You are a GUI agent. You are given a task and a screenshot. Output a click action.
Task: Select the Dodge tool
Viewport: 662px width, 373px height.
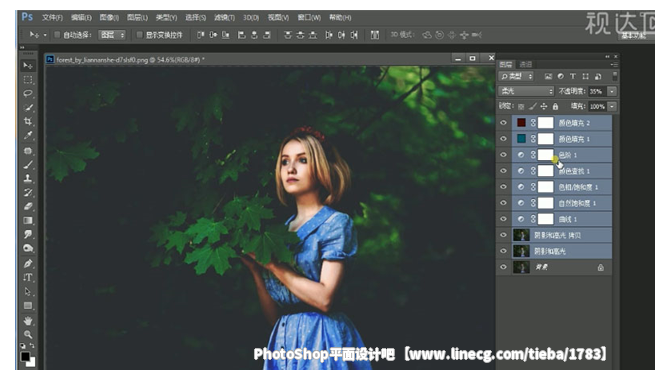point(28,248)
